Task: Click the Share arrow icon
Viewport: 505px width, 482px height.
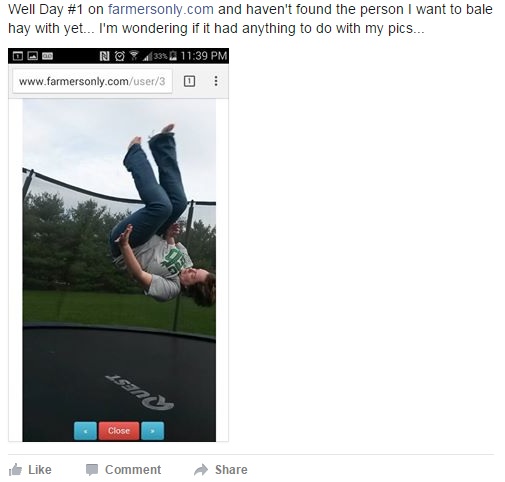Action: coord(201,470)
